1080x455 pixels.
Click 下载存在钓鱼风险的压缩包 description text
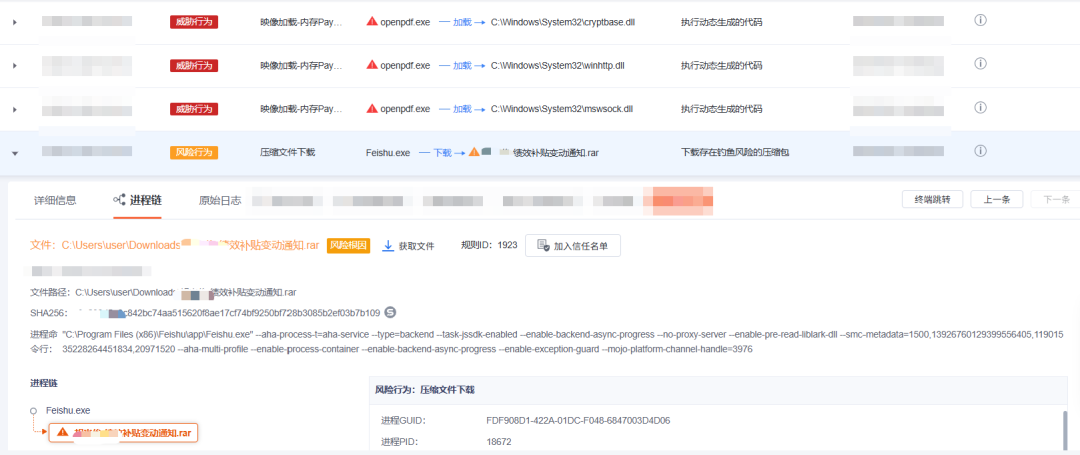735,152
